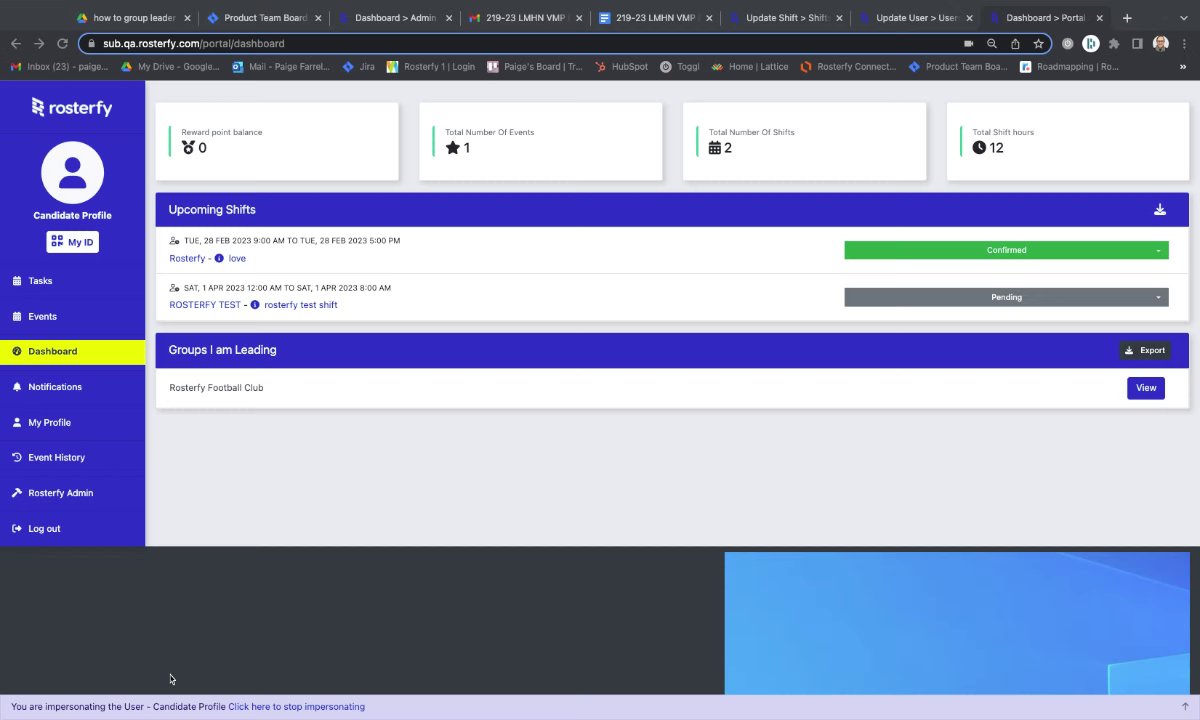Toggle the browser side panel icon
Viewport: 1200px width, 720px height.
tap(1137, 44)
